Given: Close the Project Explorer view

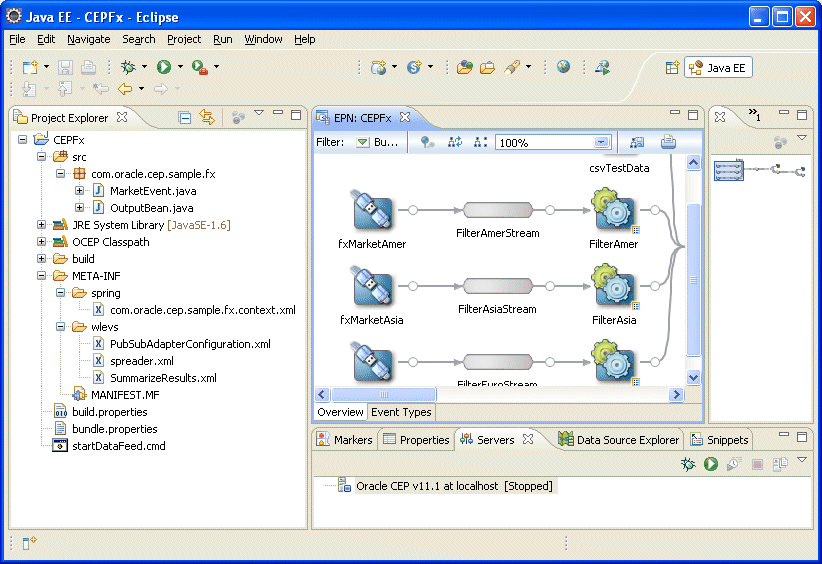Looking at the screenshot, I should coord(122,117).
